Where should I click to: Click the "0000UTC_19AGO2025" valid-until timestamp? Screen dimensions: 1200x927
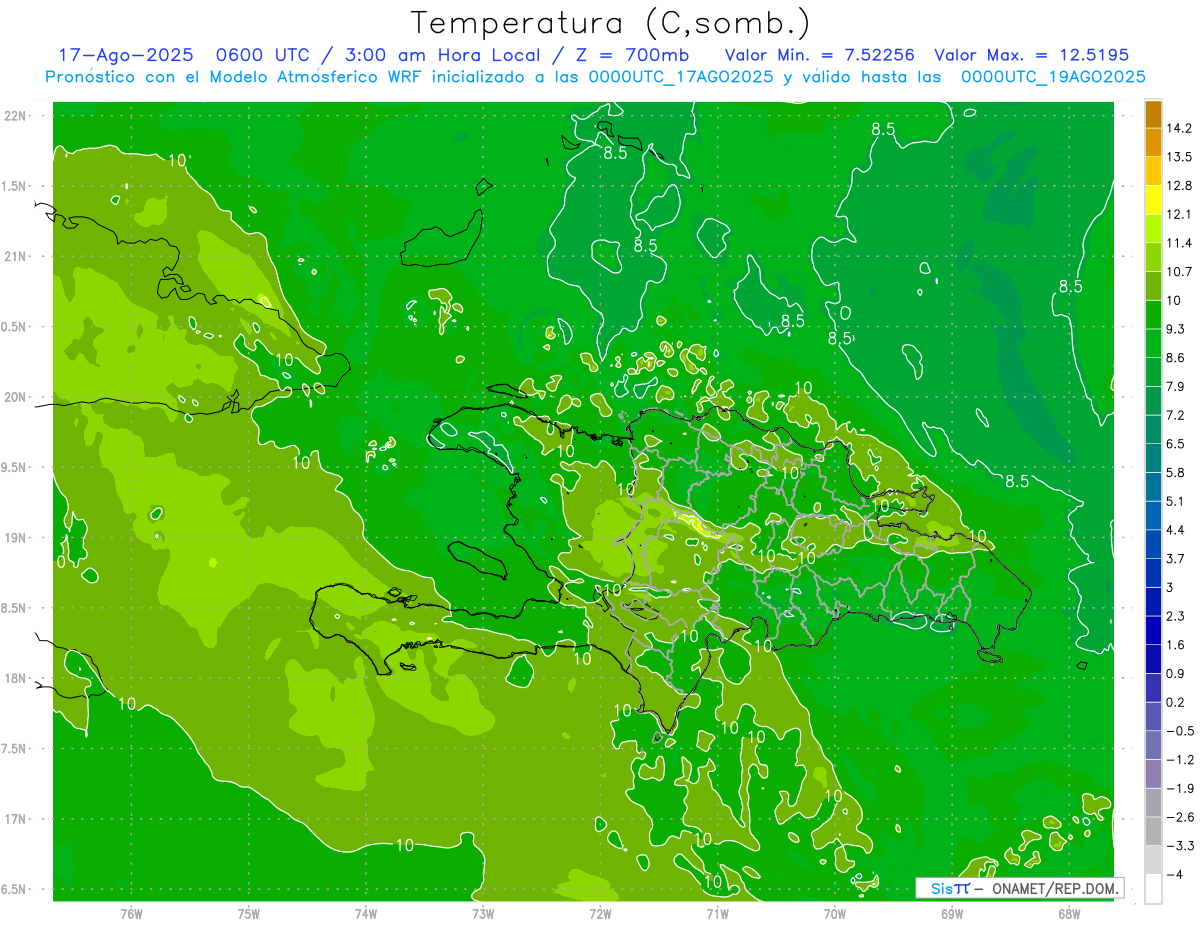(x=1052, y=77)
